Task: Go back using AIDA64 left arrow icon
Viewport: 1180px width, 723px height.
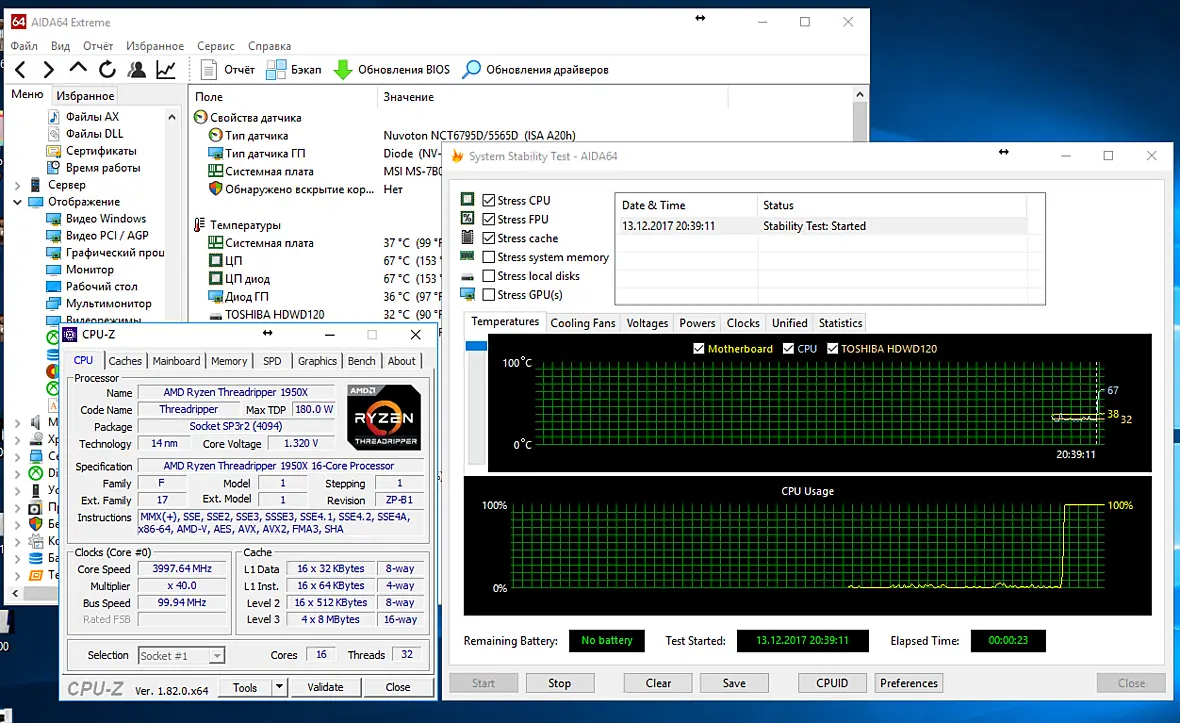Action: pos(20,70)
